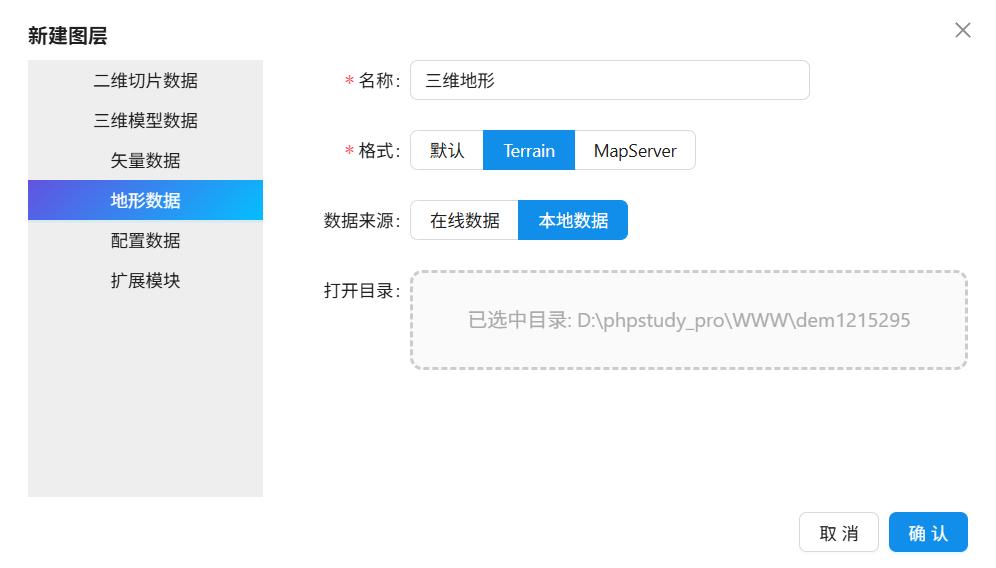
Task: Close the 新建图层 dialog with the X icon
Action: point(962,30)
